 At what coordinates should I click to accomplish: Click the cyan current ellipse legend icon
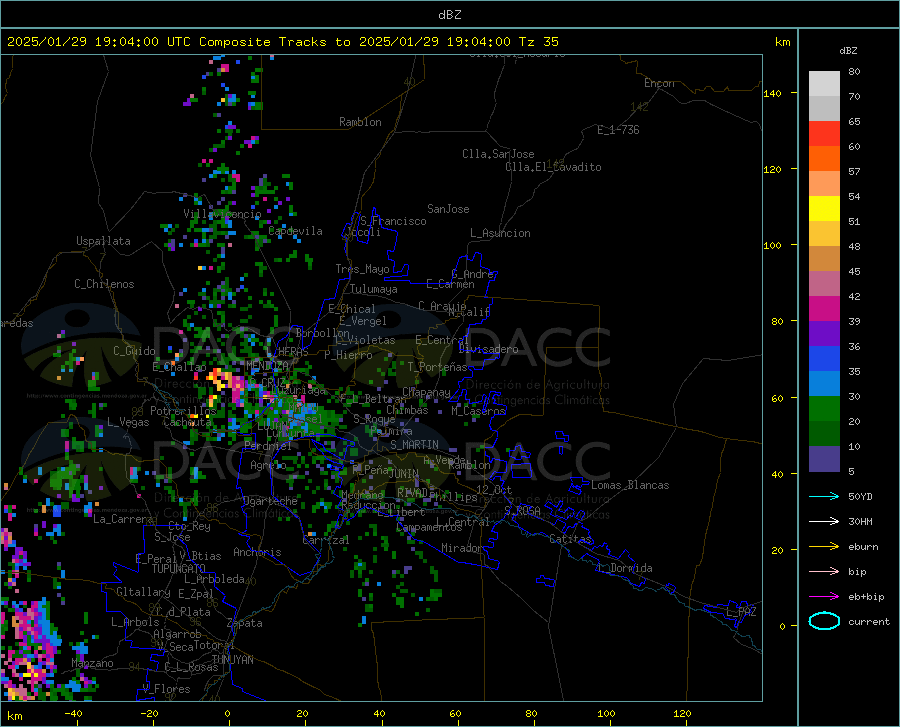click(x=824, y=621)
